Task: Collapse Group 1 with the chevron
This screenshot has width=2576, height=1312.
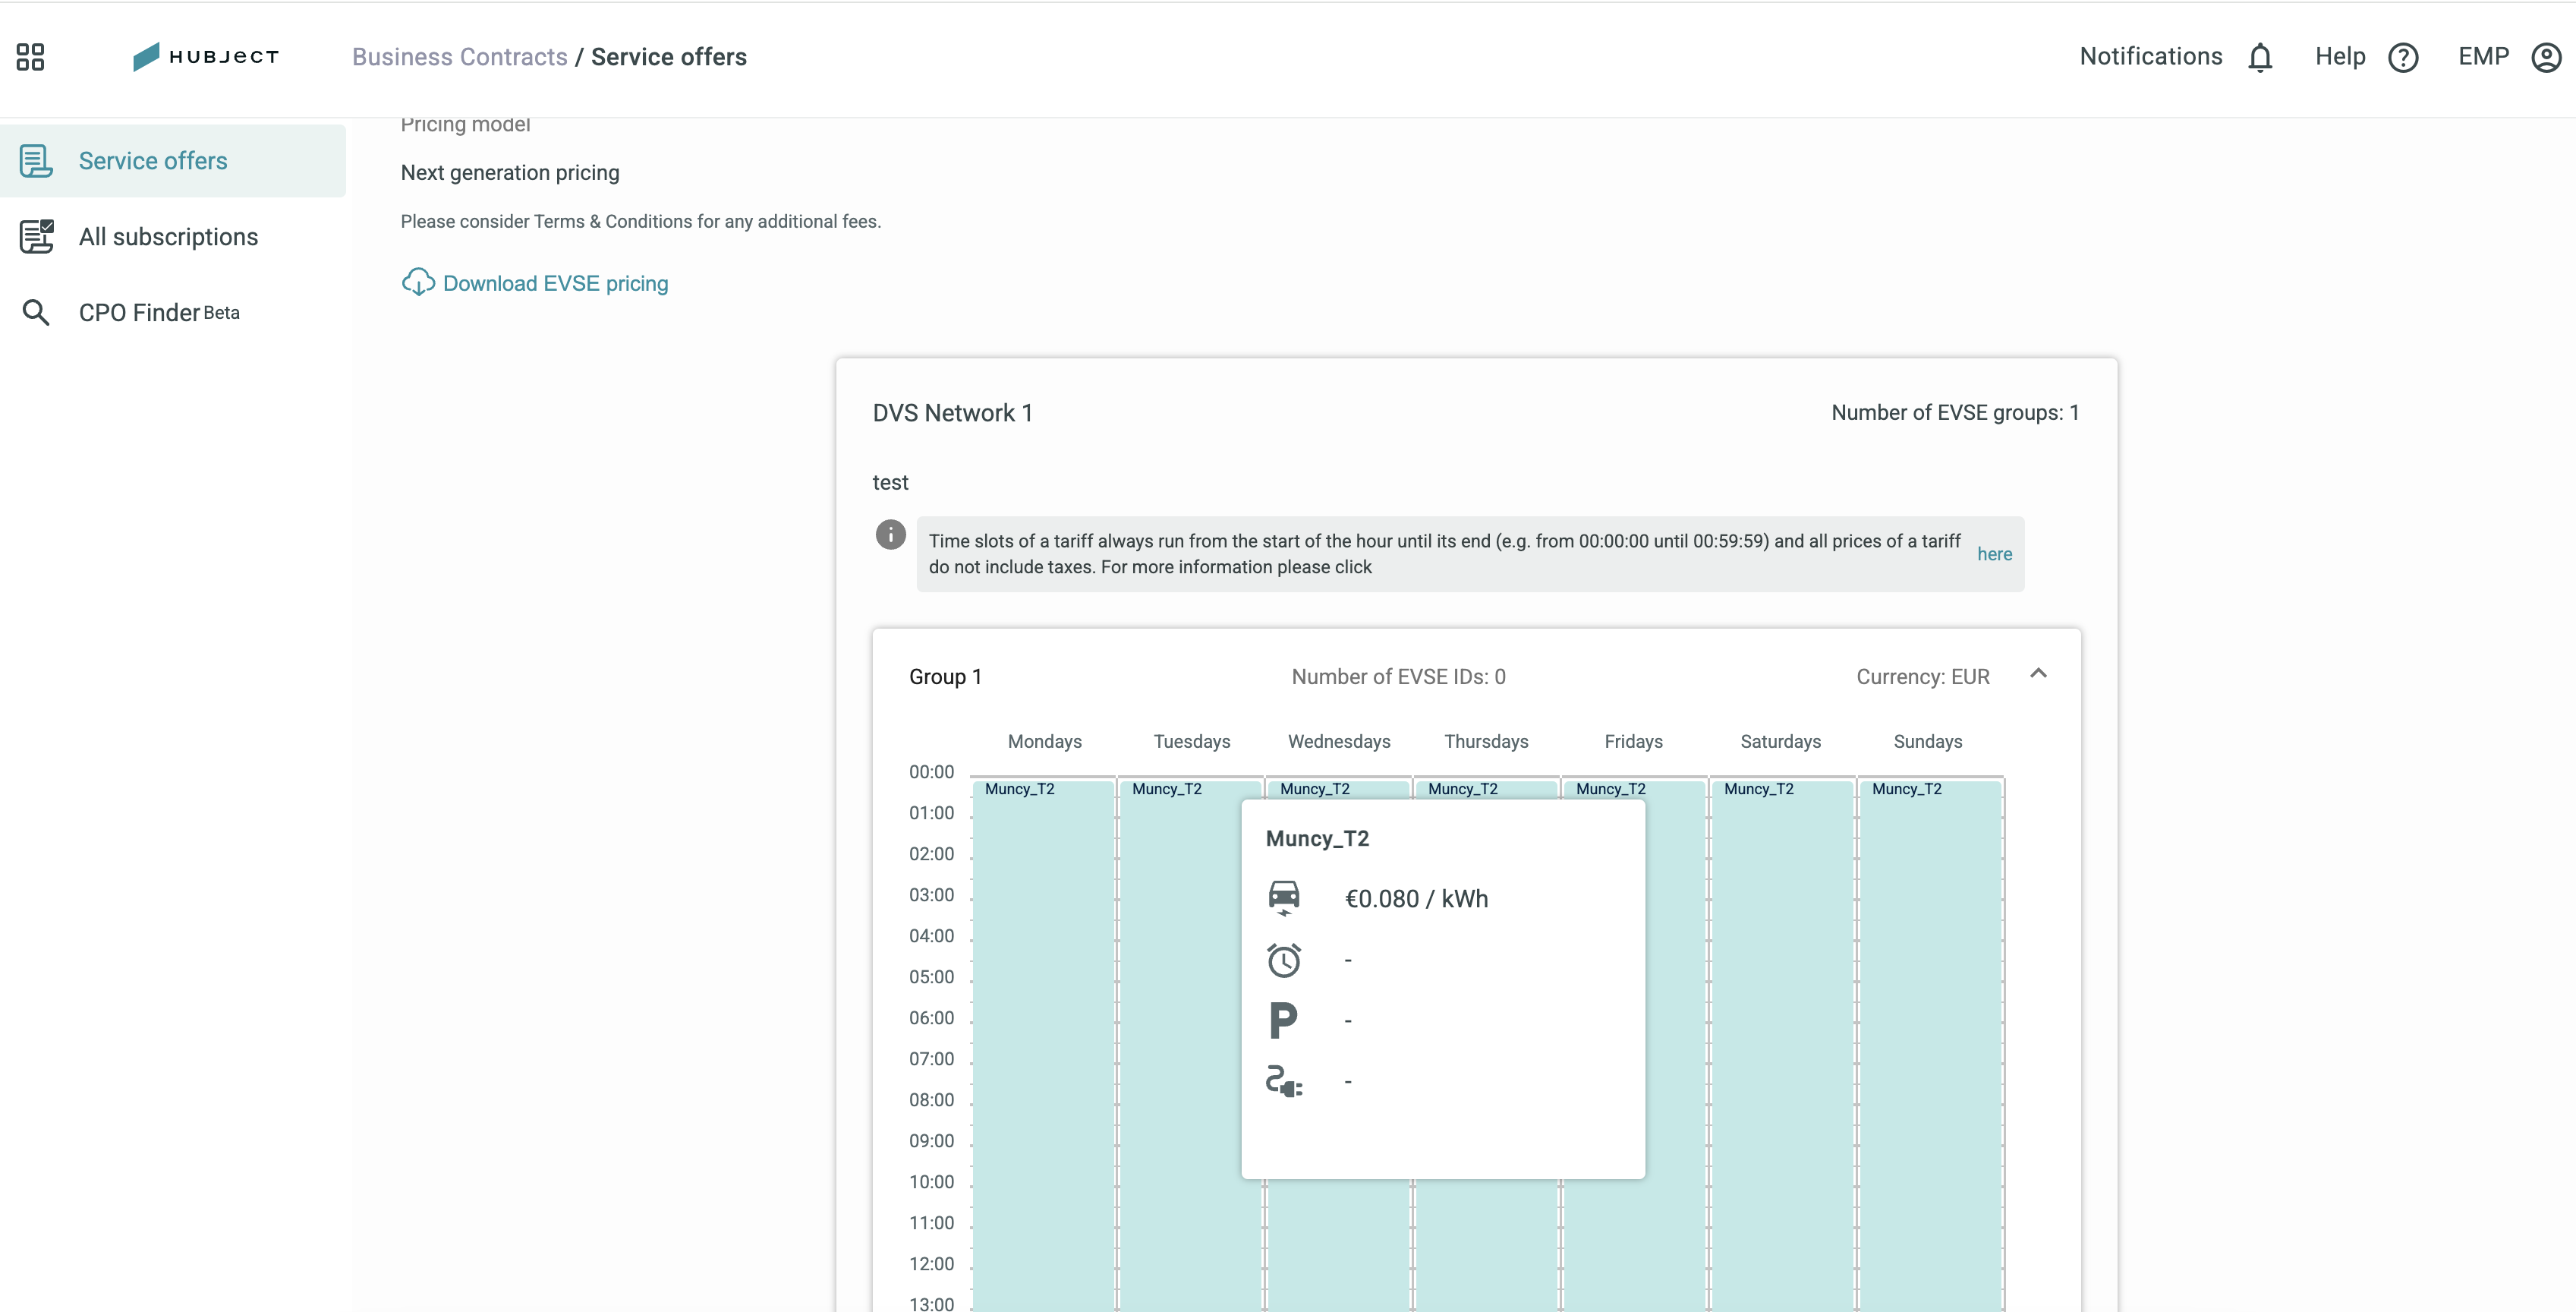Action: pos(2038,674)
